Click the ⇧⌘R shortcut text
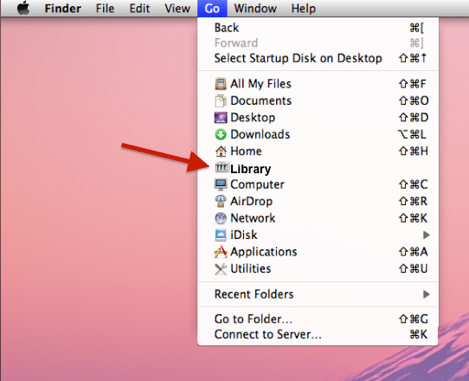The width and height of the screenshot is (469, 381). [413, 201]
